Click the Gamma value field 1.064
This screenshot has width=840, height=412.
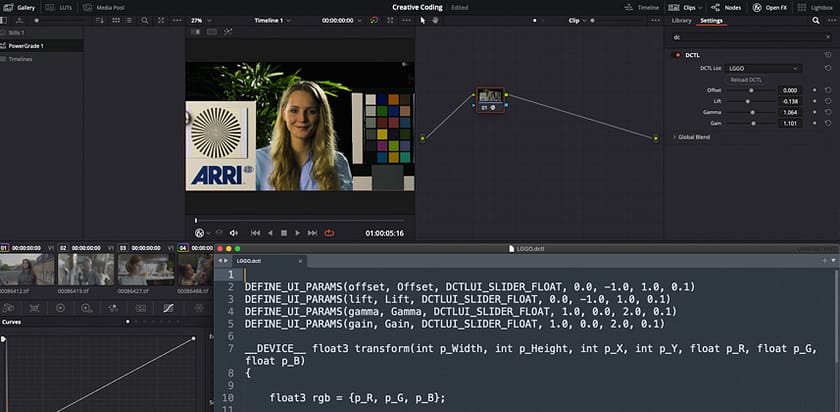[x=790, y=113]
